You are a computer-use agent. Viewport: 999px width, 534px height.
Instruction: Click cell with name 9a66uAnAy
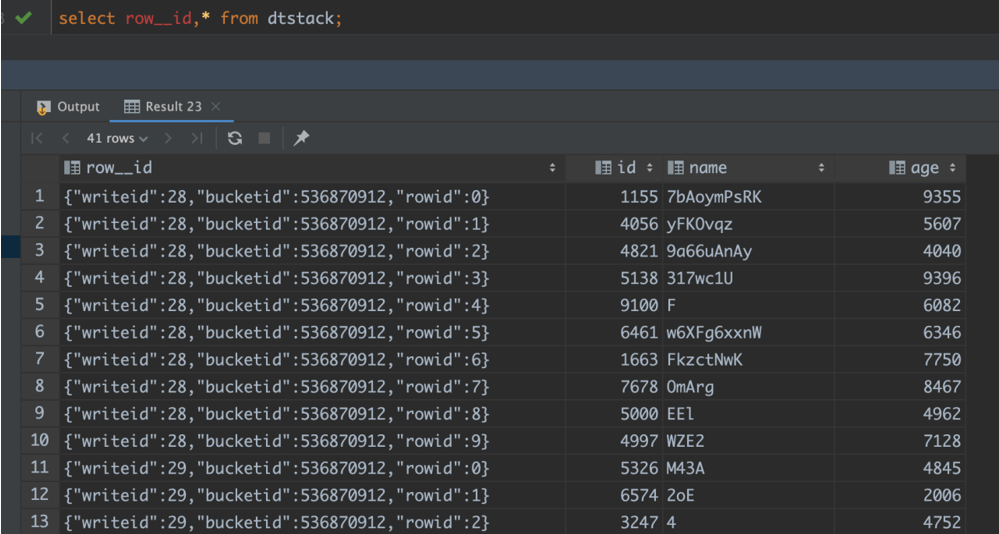point(748,251)
